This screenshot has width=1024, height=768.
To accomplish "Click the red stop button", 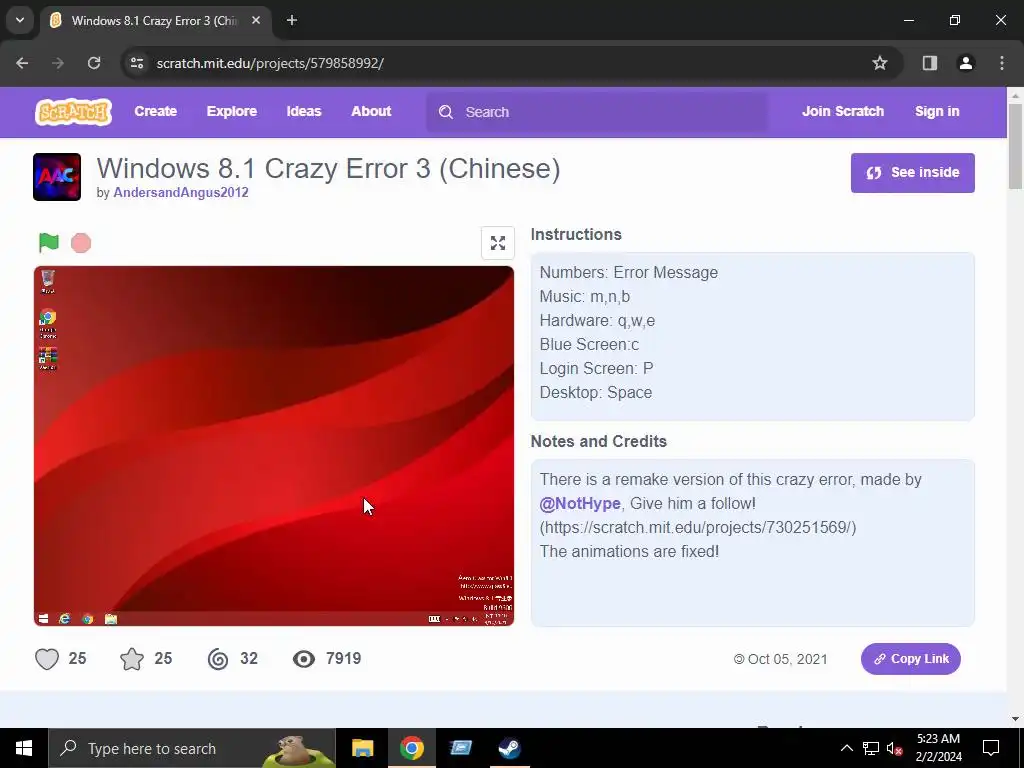I will (81, 243).
